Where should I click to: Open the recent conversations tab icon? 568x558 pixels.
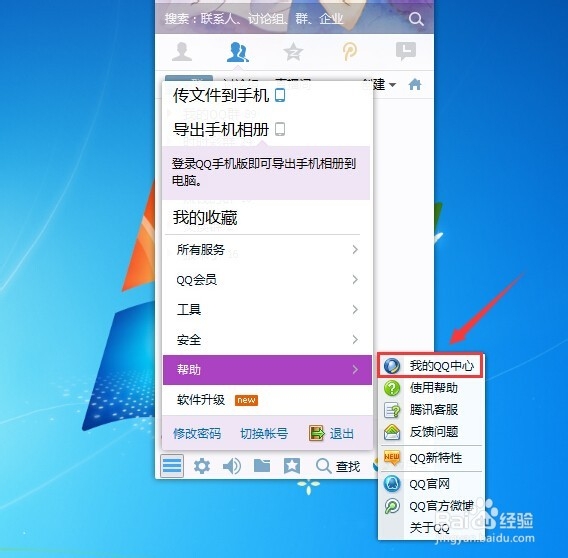click(x=406, y=51)
